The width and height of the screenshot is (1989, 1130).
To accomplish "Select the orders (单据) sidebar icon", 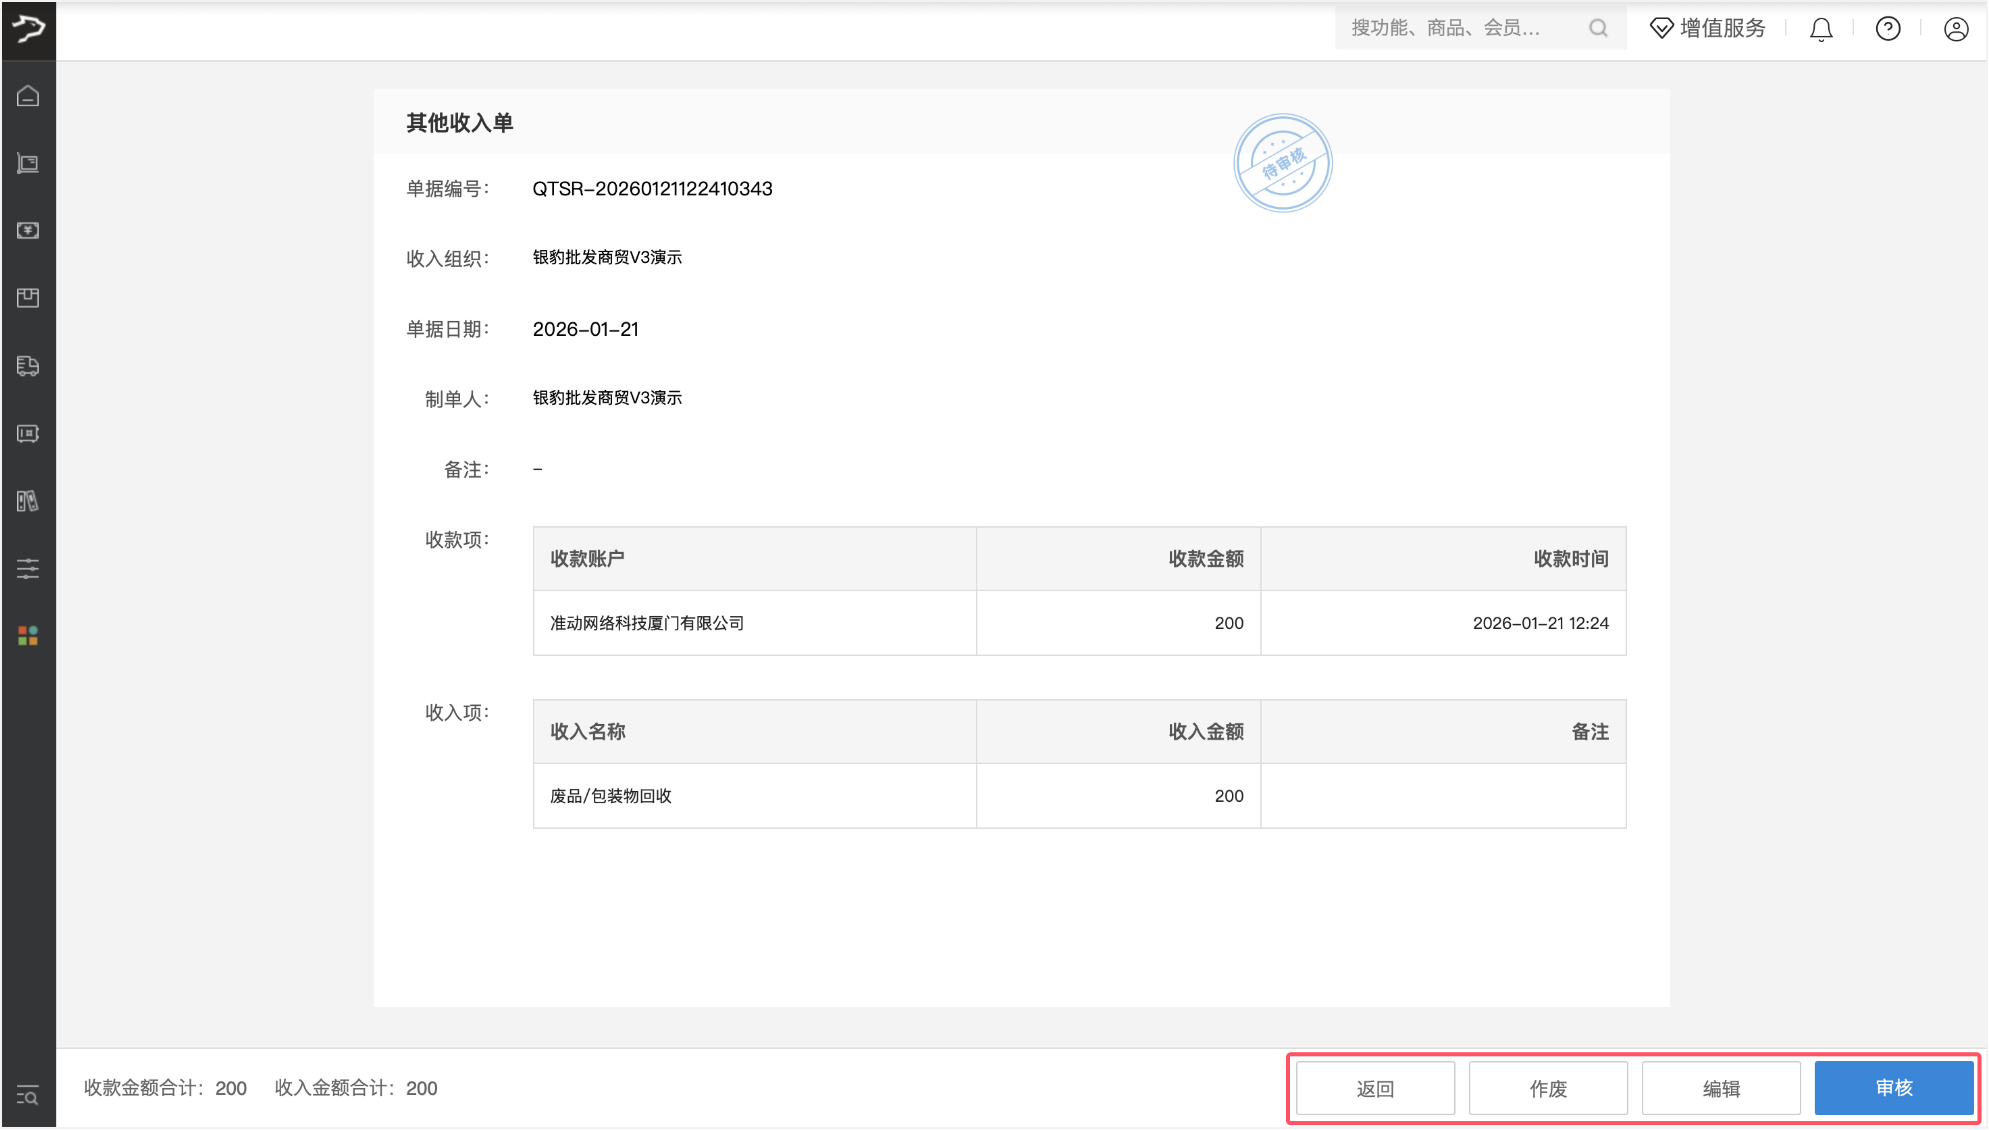I will coord(27,164).
